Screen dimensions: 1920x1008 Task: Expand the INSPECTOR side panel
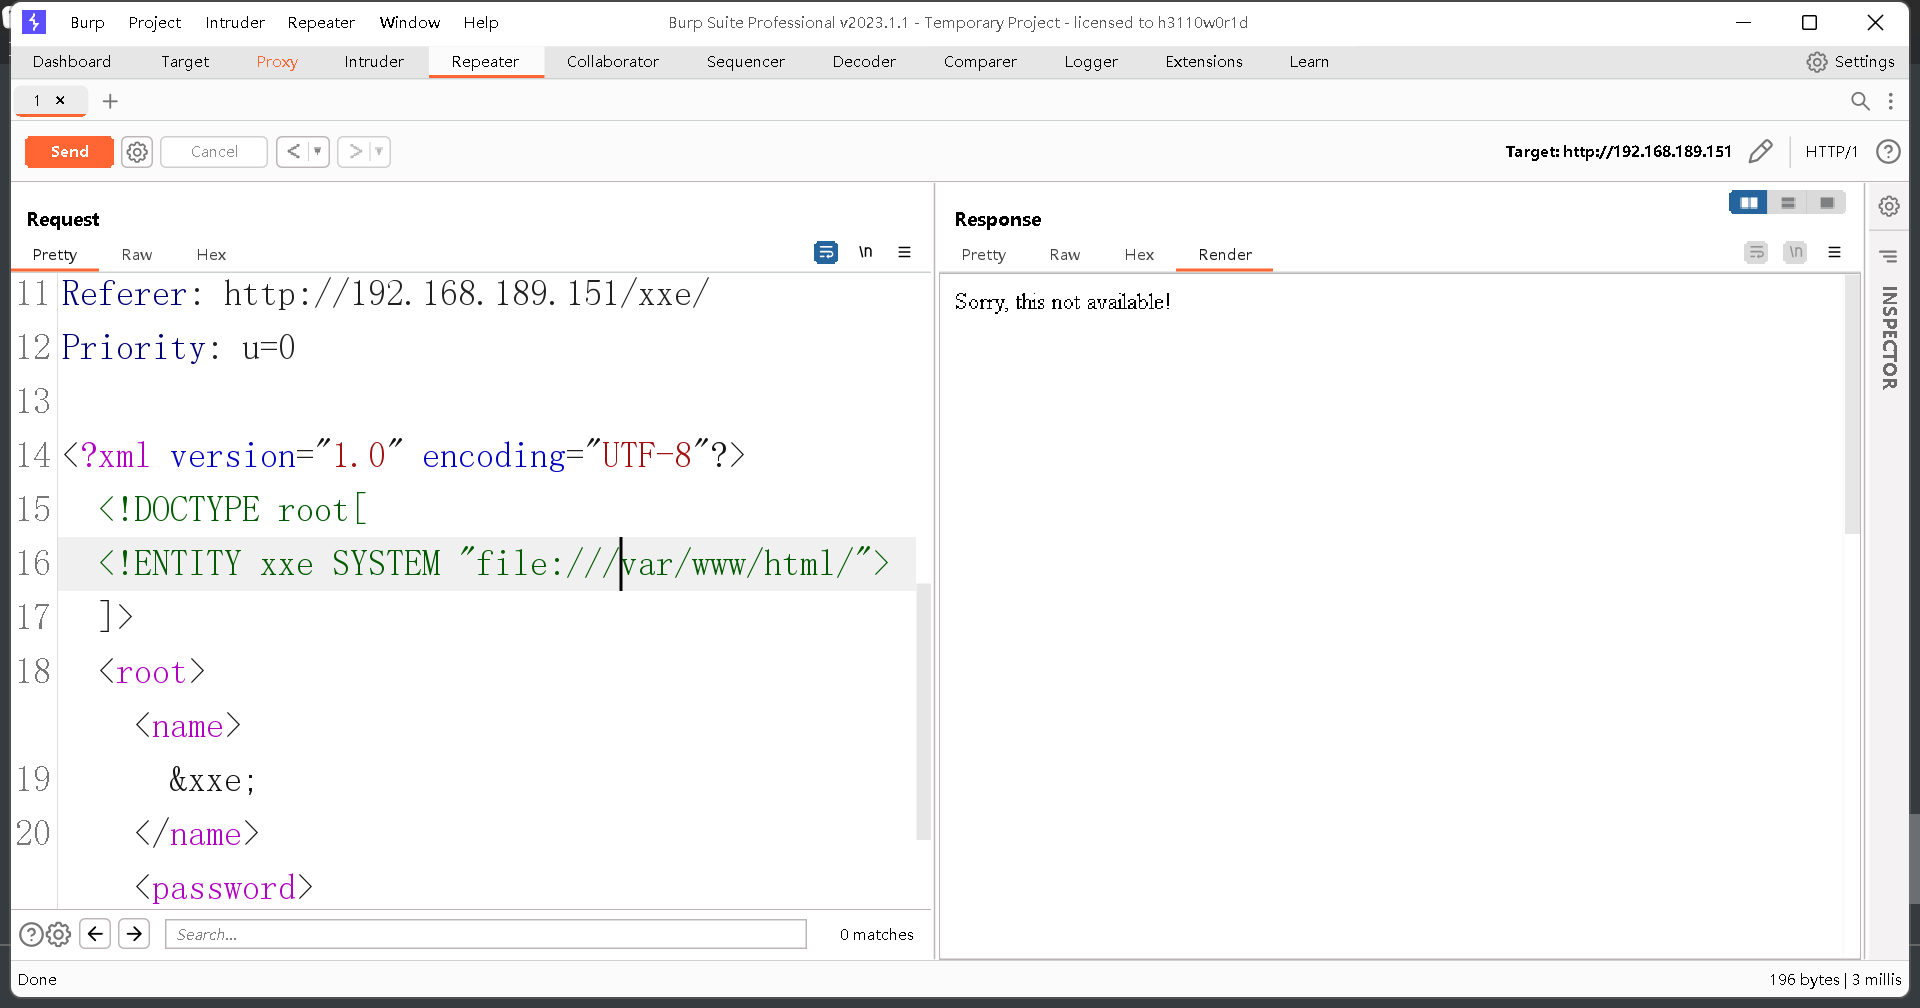pos(1889,338)
